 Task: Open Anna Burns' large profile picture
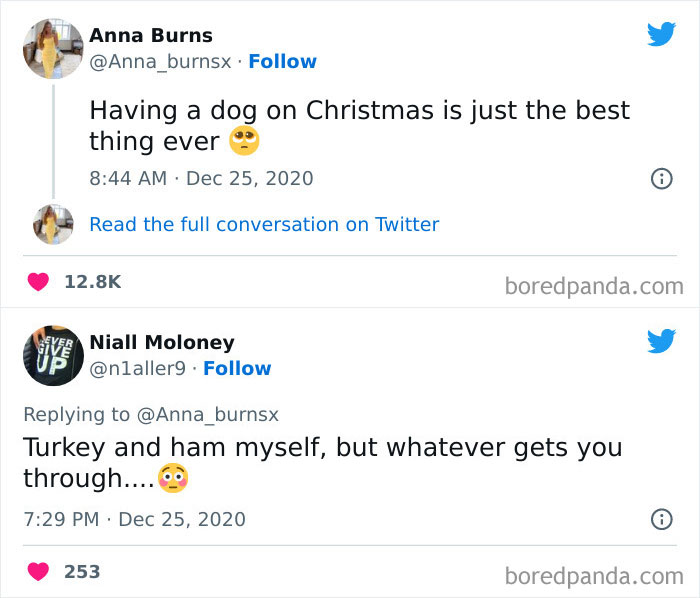tap(53, 48)
